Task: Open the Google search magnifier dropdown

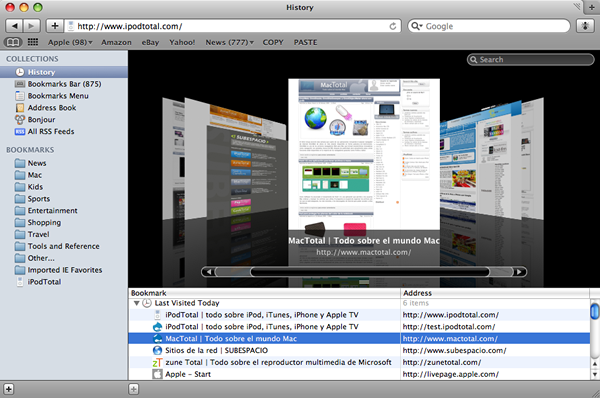Action: point(416,26)
